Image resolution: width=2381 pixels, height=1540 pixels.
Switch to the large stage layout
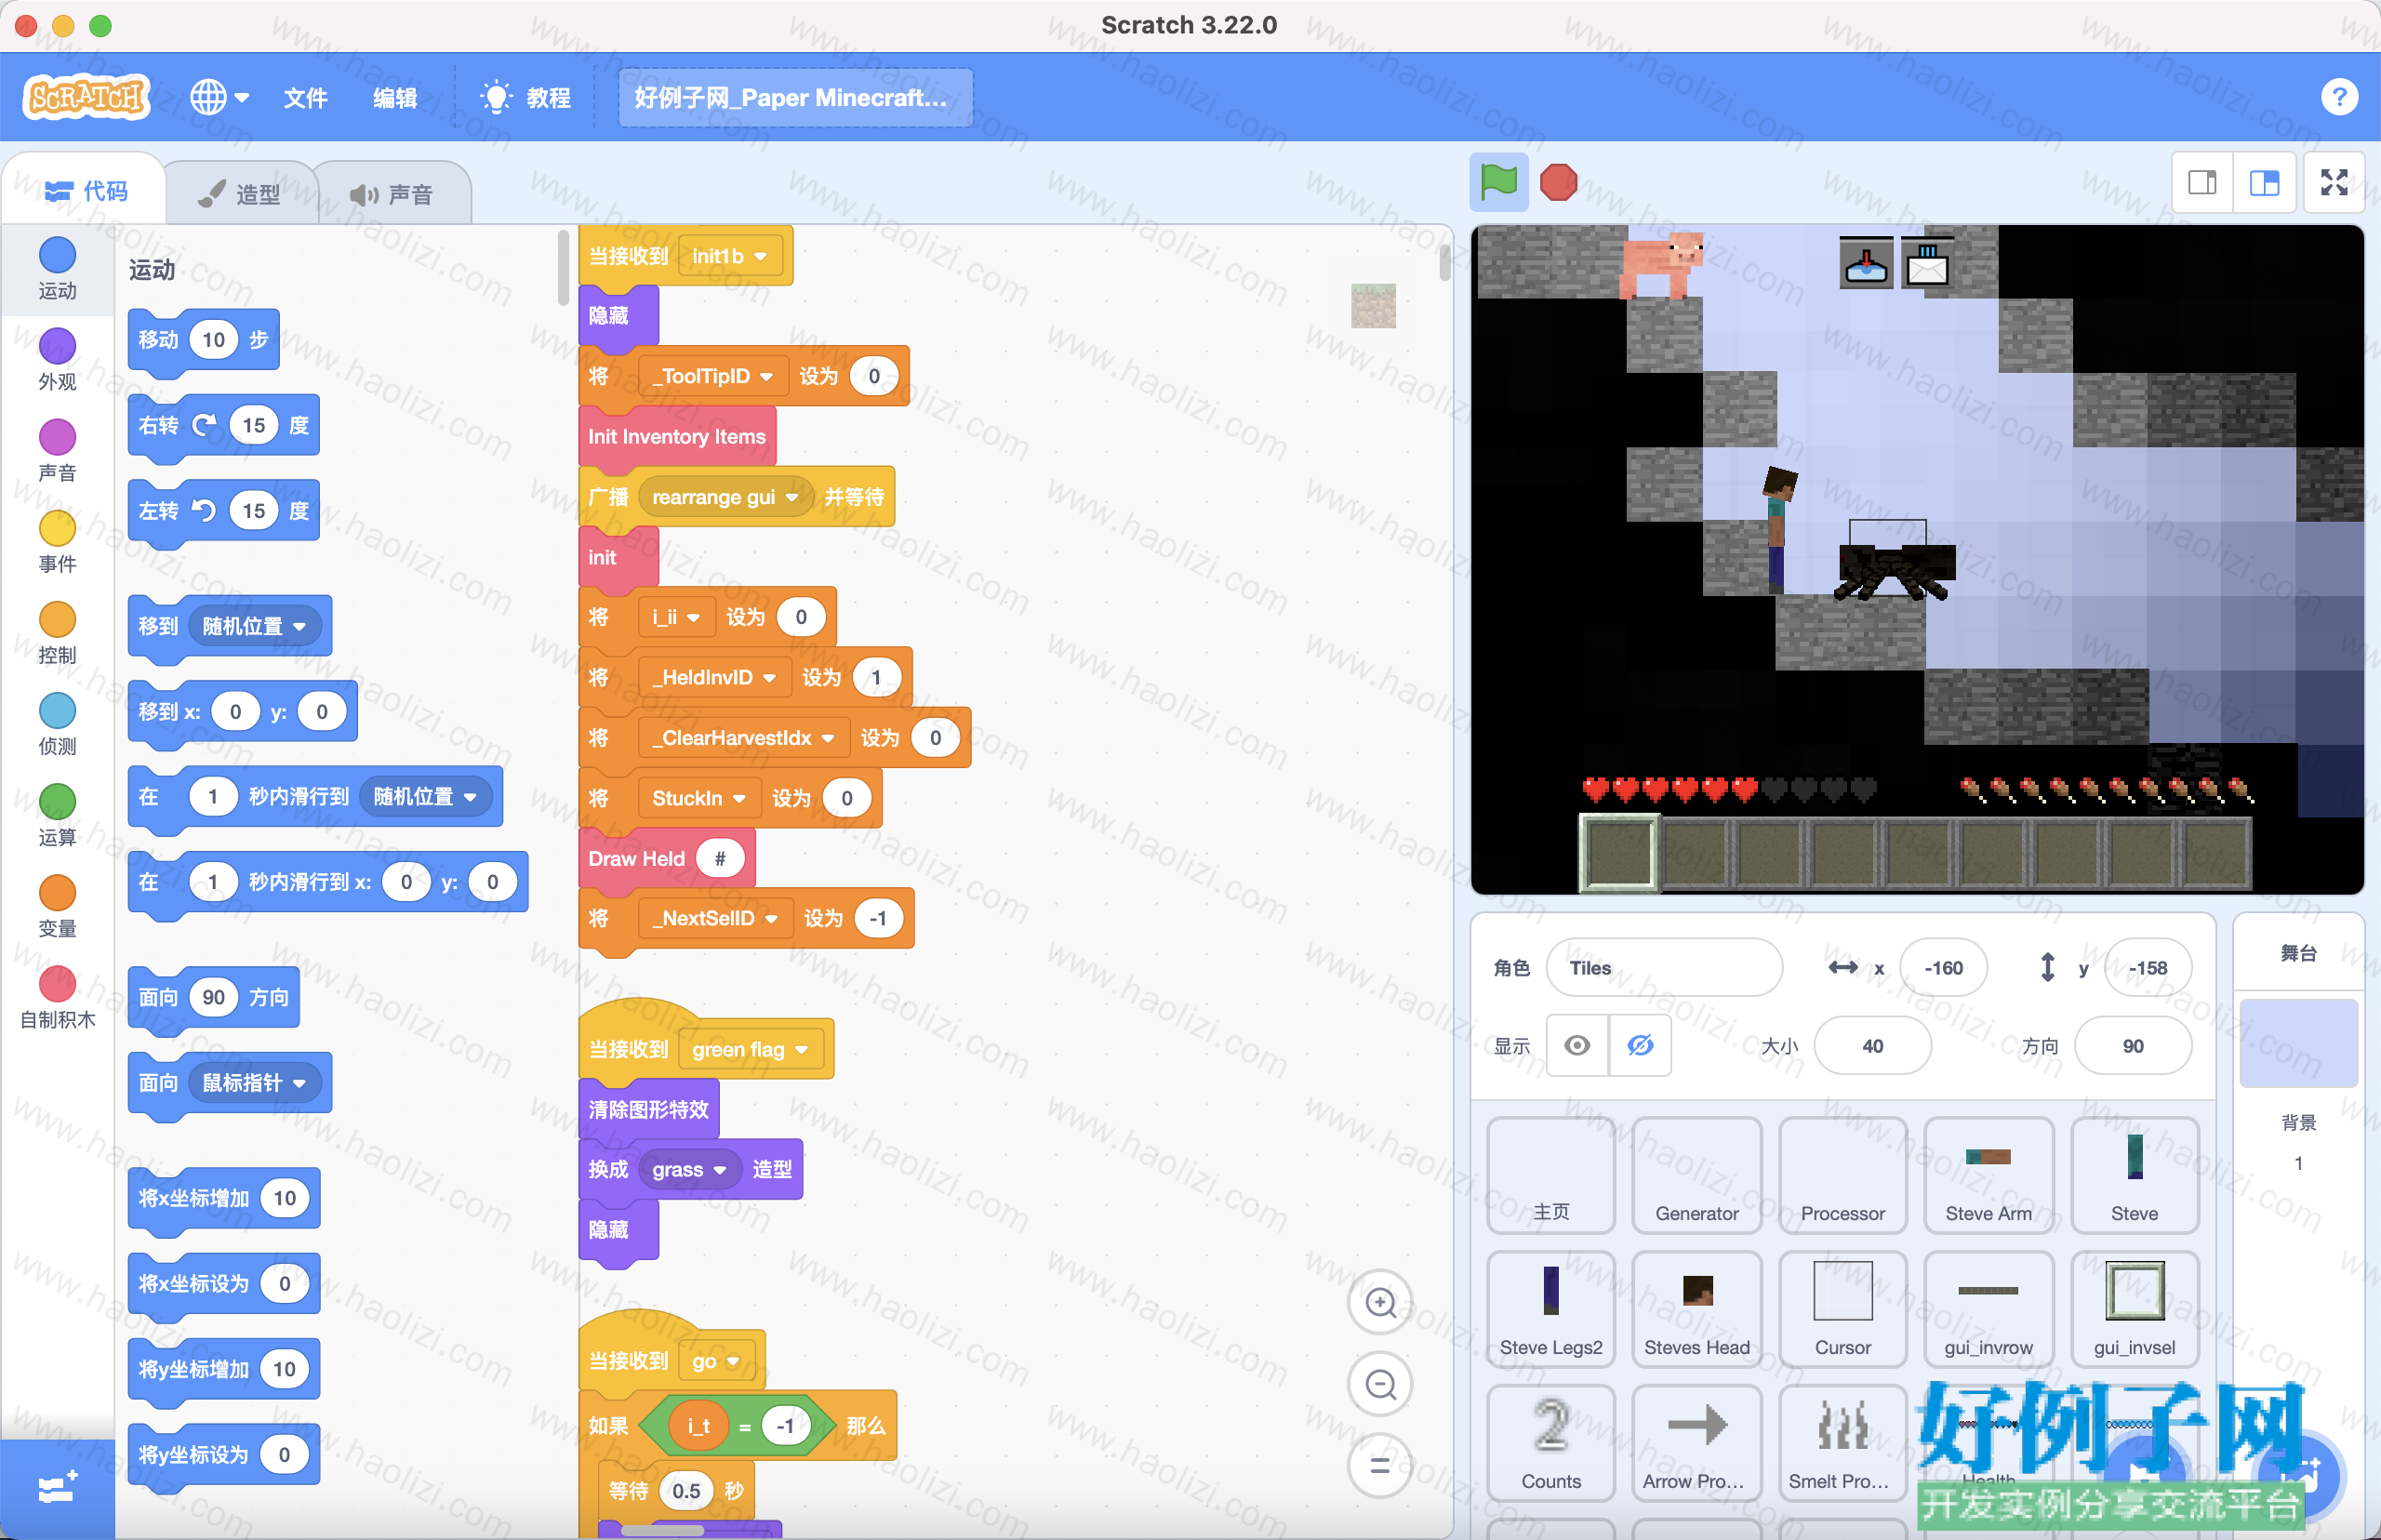click(x=2264, y=182)
